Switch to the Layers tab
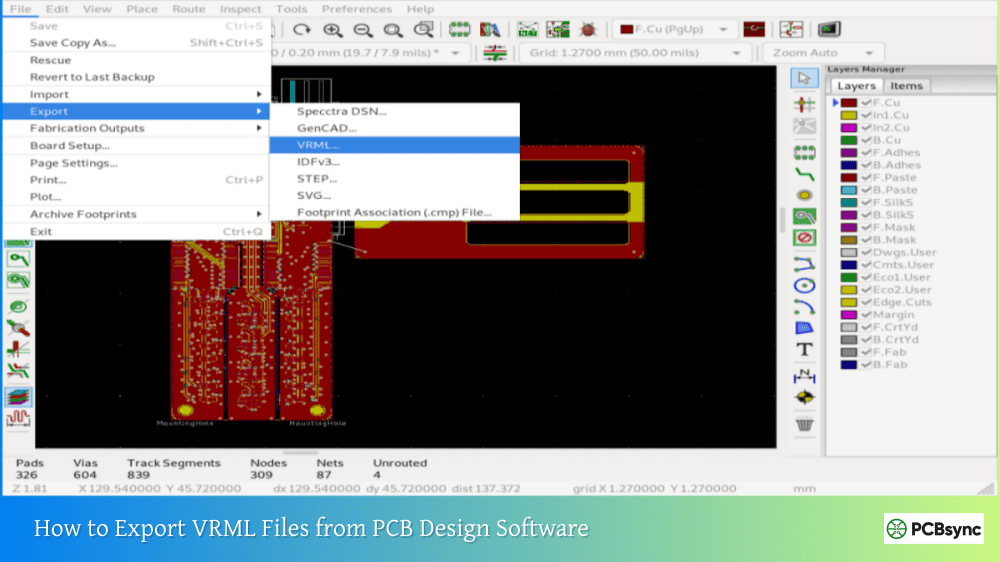Screen dimensions: 1000x562 click(x=856, y=85)
